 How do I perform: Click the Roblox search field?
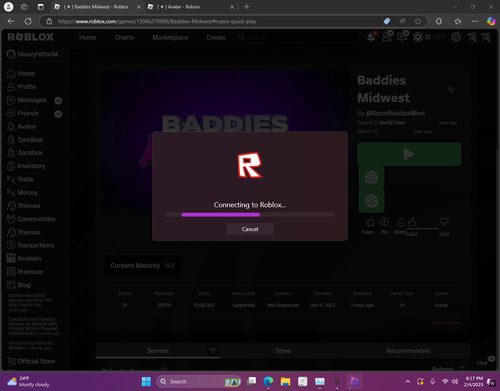point(297,37)
